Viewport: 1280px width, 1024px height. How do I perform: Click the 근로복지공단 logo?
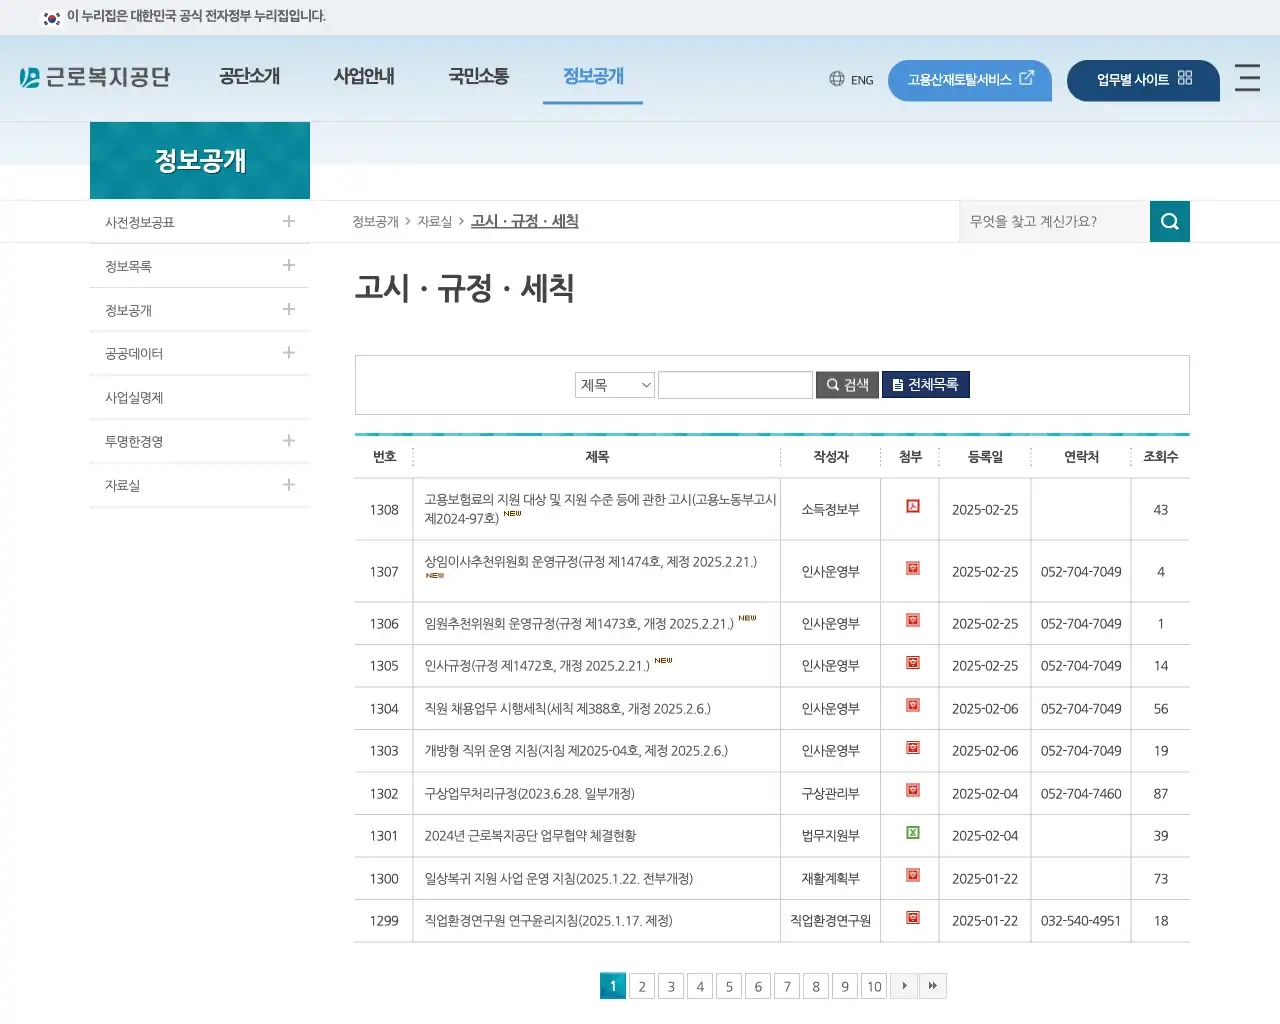click(x=97, y=76)
